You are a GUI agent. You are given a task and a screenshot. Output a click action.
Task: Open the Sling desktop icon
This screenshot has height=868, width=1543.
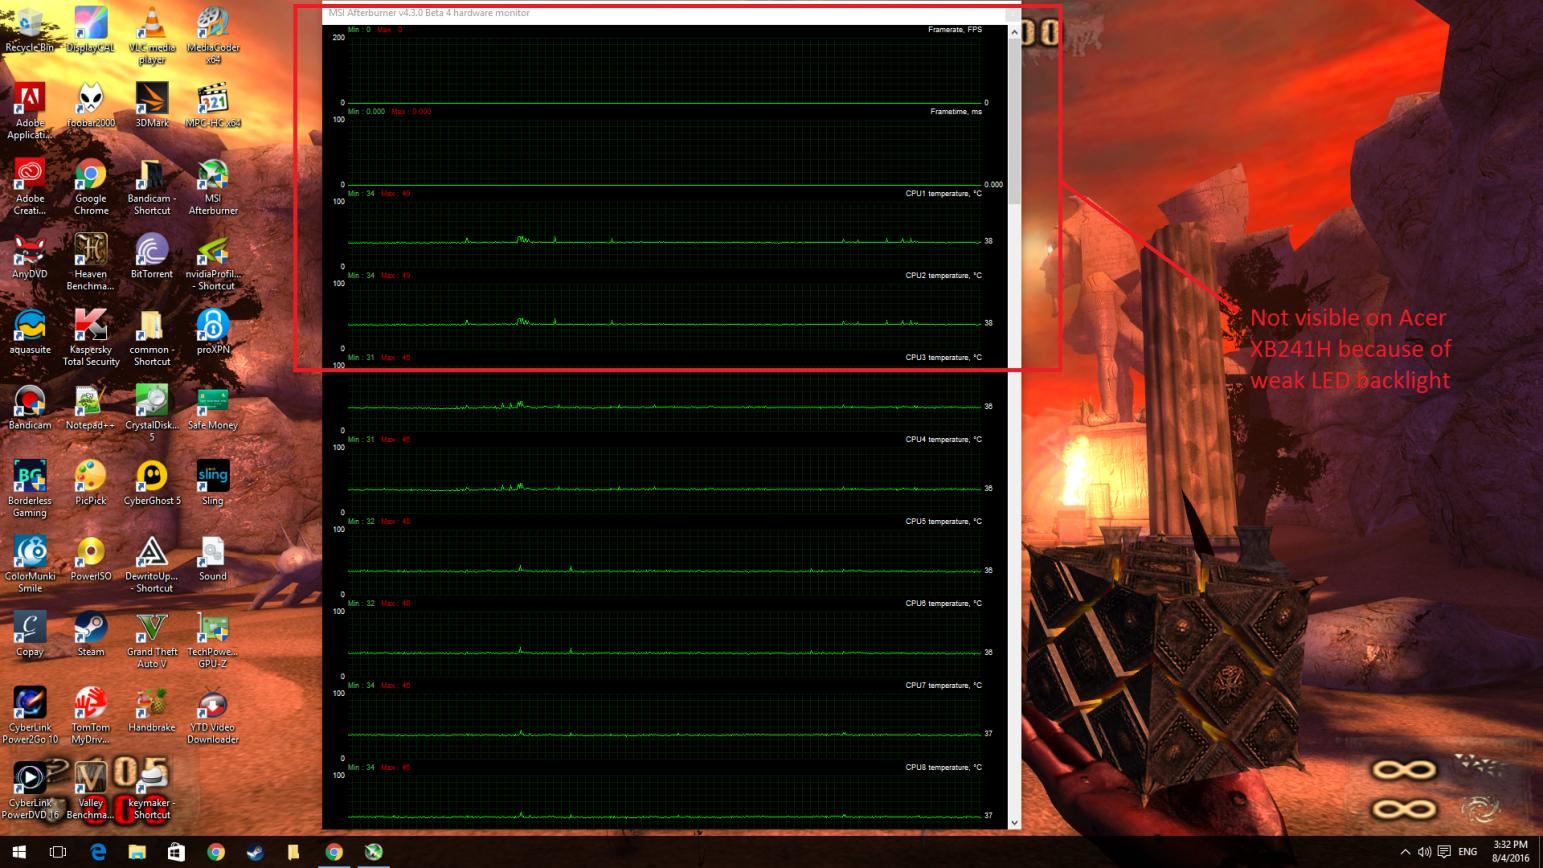pos(213,483)
